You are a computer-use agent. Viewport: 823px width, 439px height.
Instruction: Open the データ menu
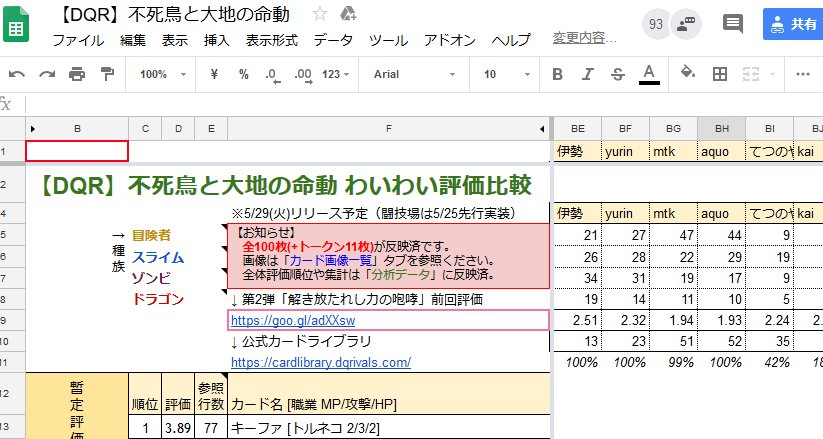[333, 40]
